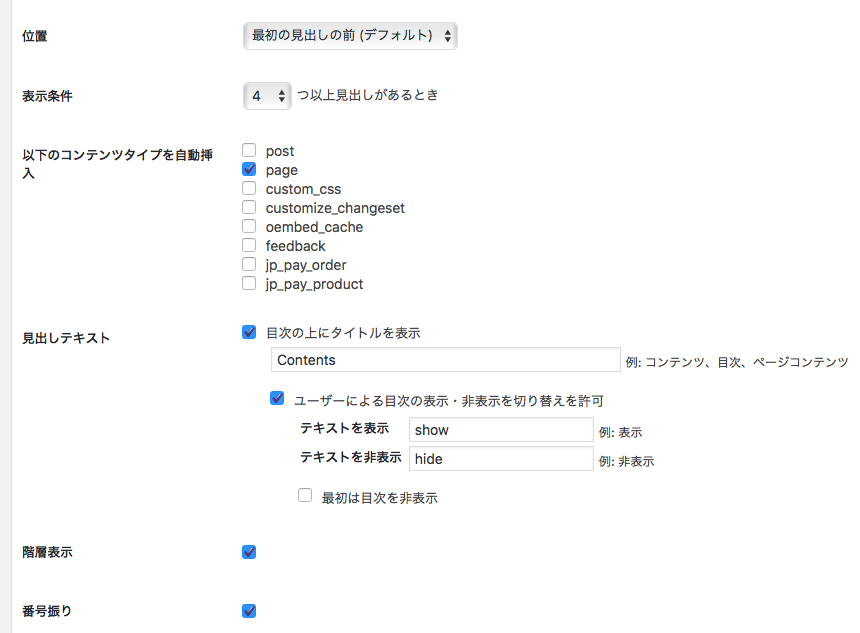This screenshot has height=633, width=860.
Task: Disable the 階層表示 hierarchy checkbox
Action: [x=250, y=552]
